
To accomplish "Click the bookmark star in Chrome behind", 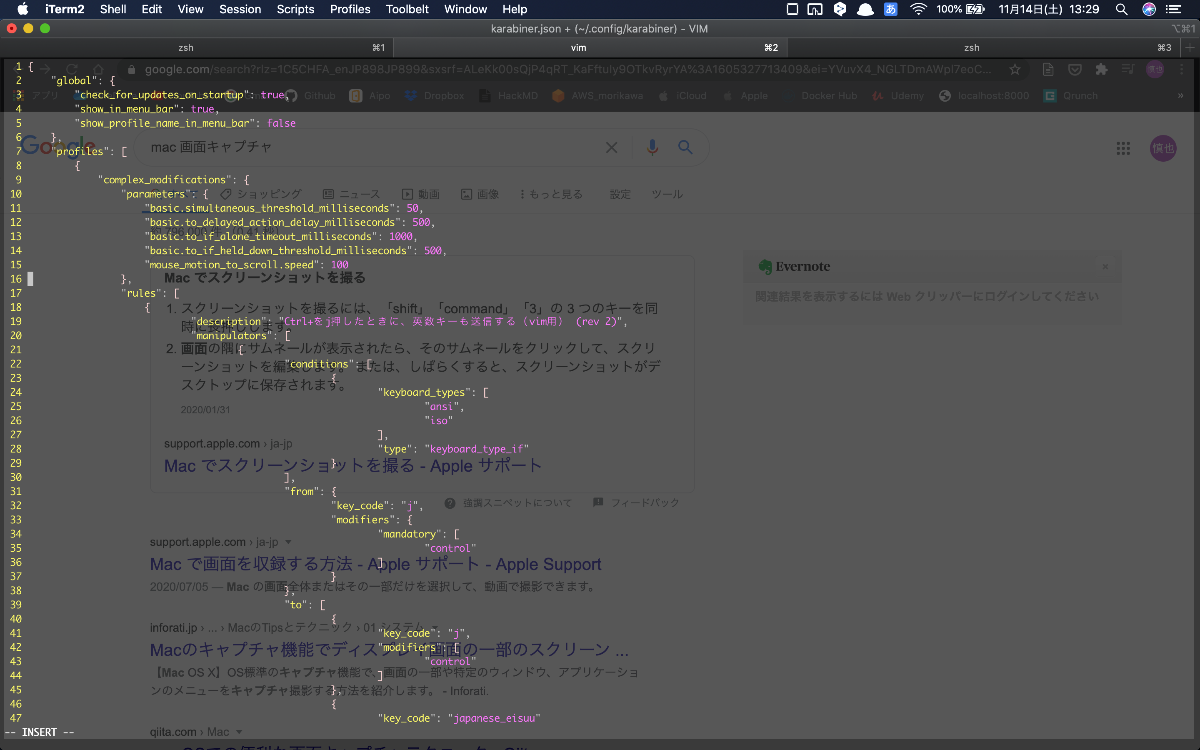I will tap(1015, 70).
